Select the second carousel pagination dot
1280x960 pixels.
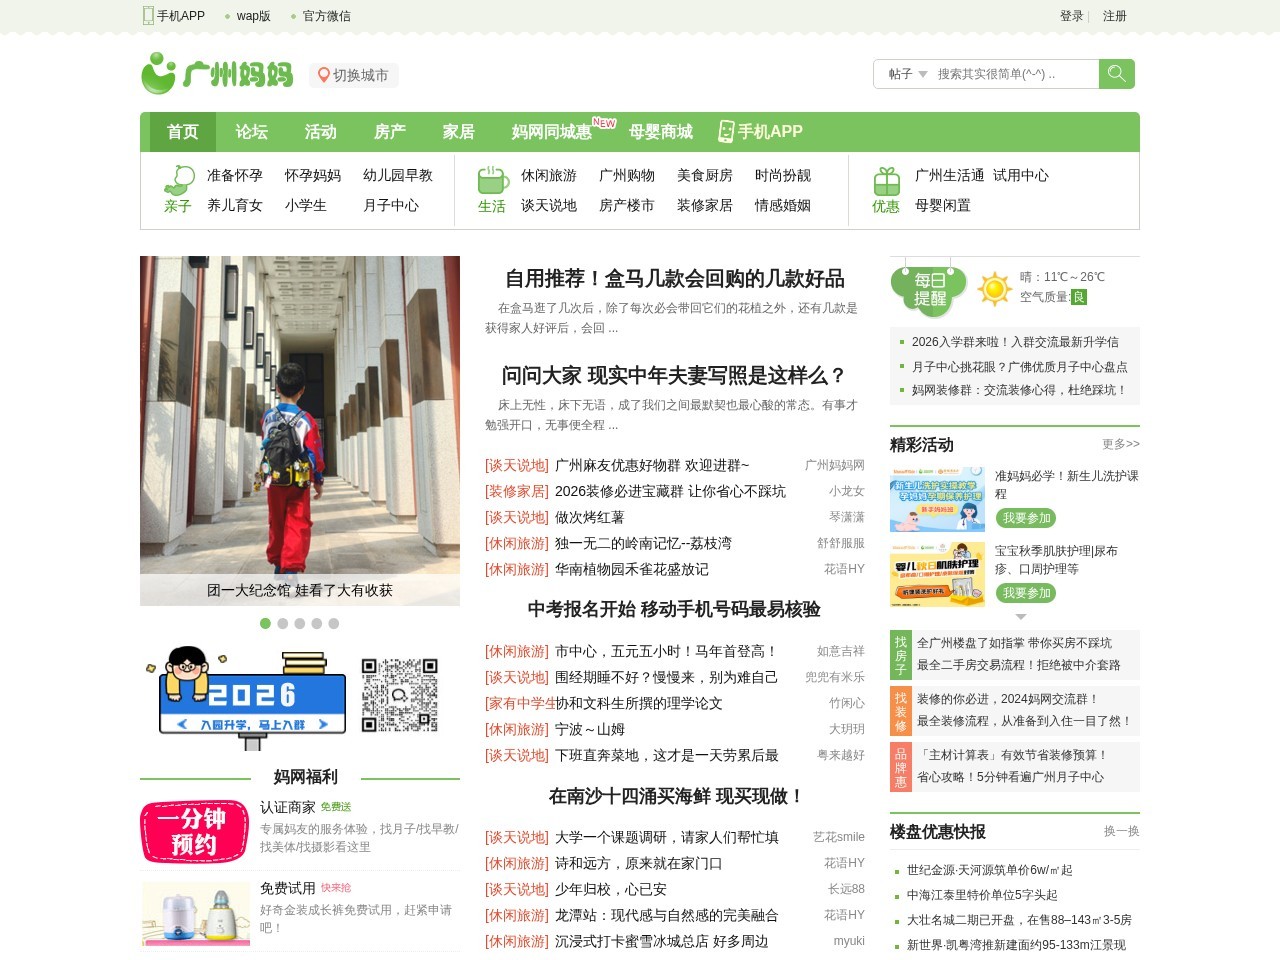pos(283,623)
